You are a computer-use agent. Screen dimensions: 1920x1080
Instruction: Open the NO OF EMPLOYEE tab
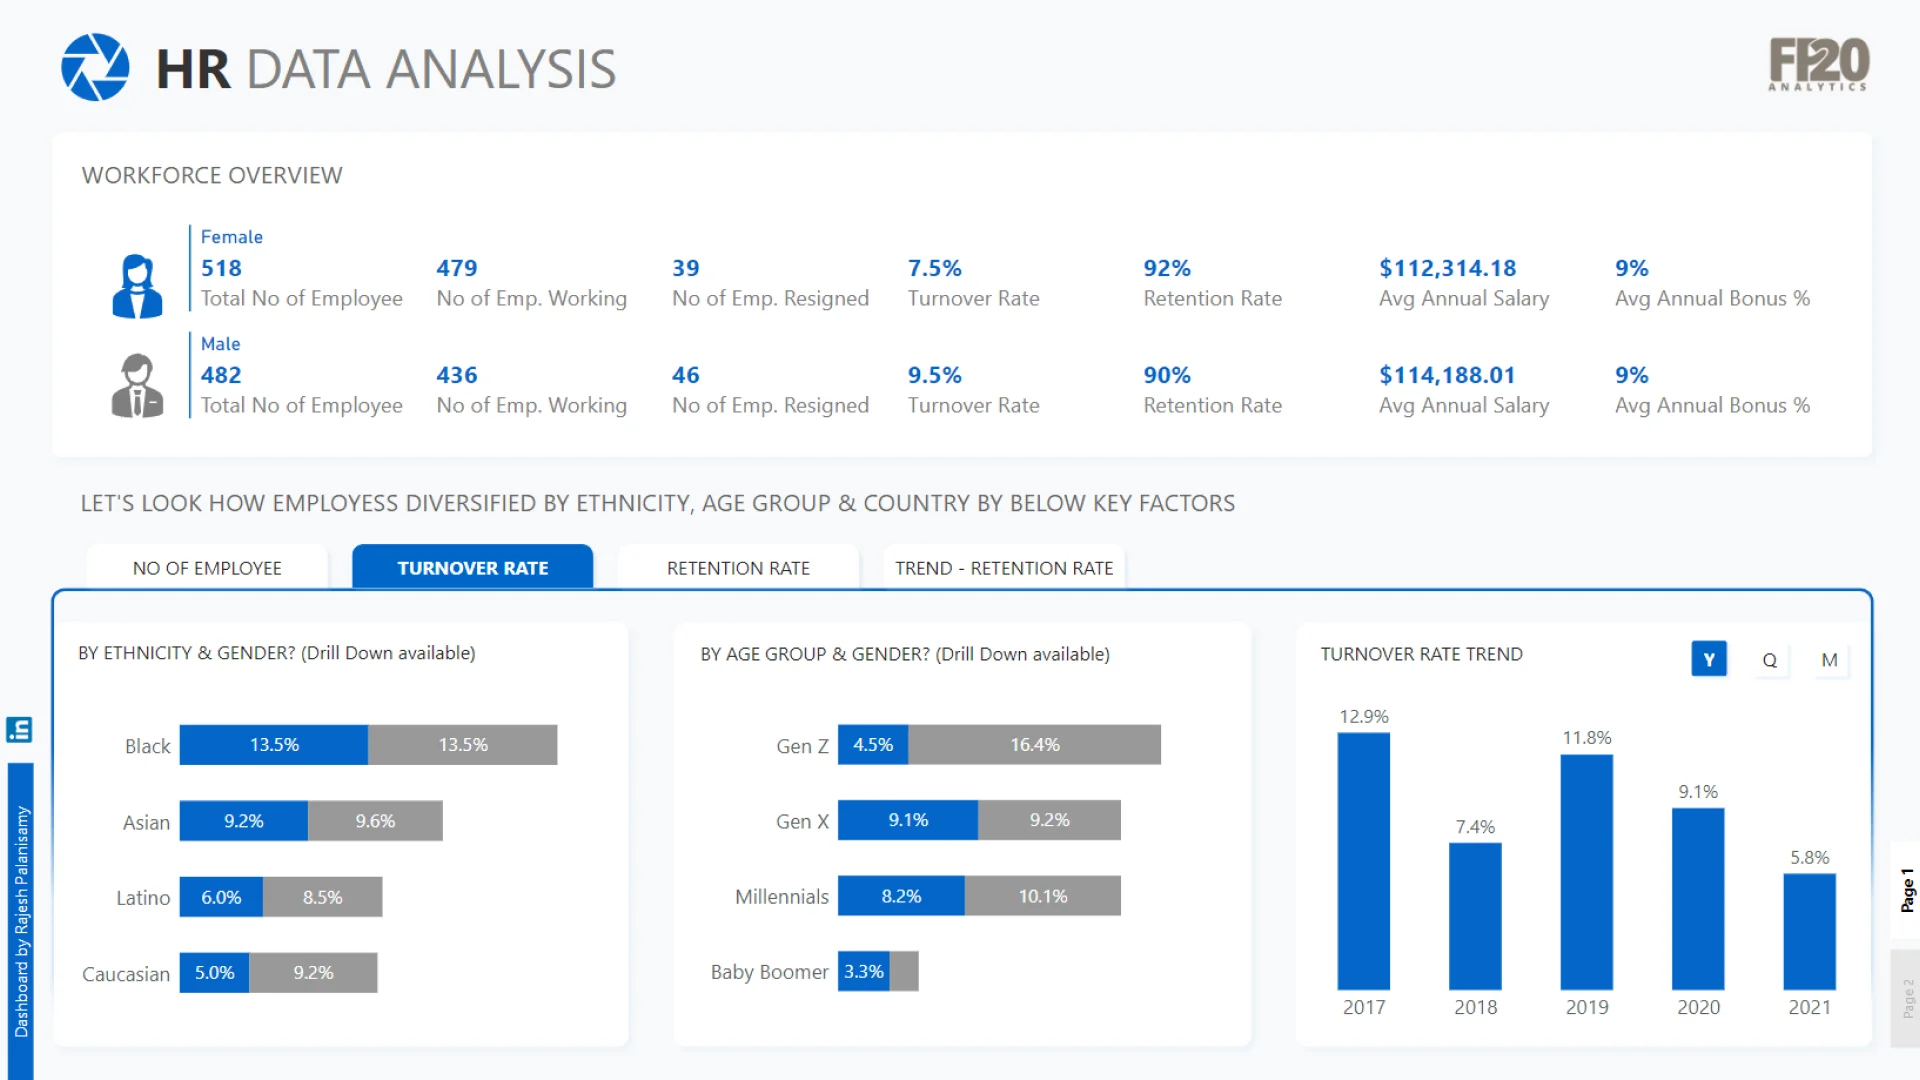(x=207, y=568)
